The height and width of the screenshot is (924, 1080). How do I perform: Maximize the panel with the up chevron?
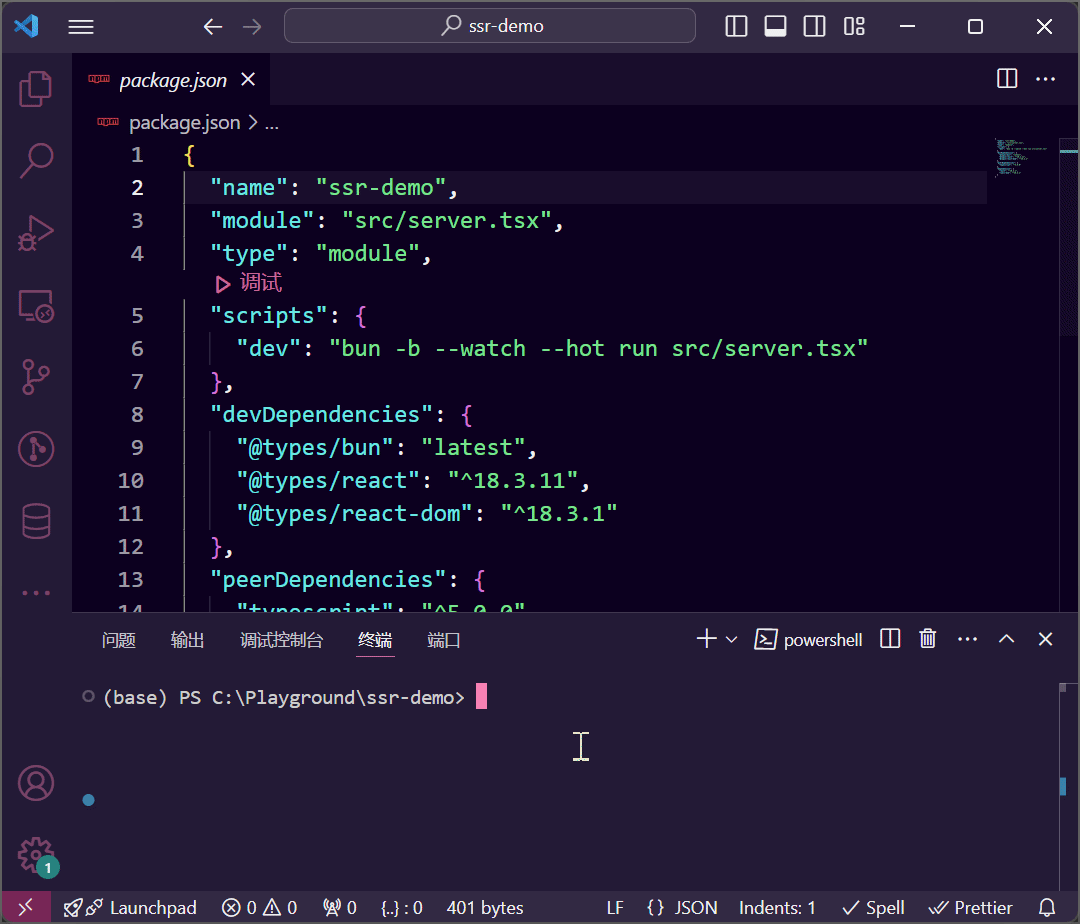[1006, 639]
